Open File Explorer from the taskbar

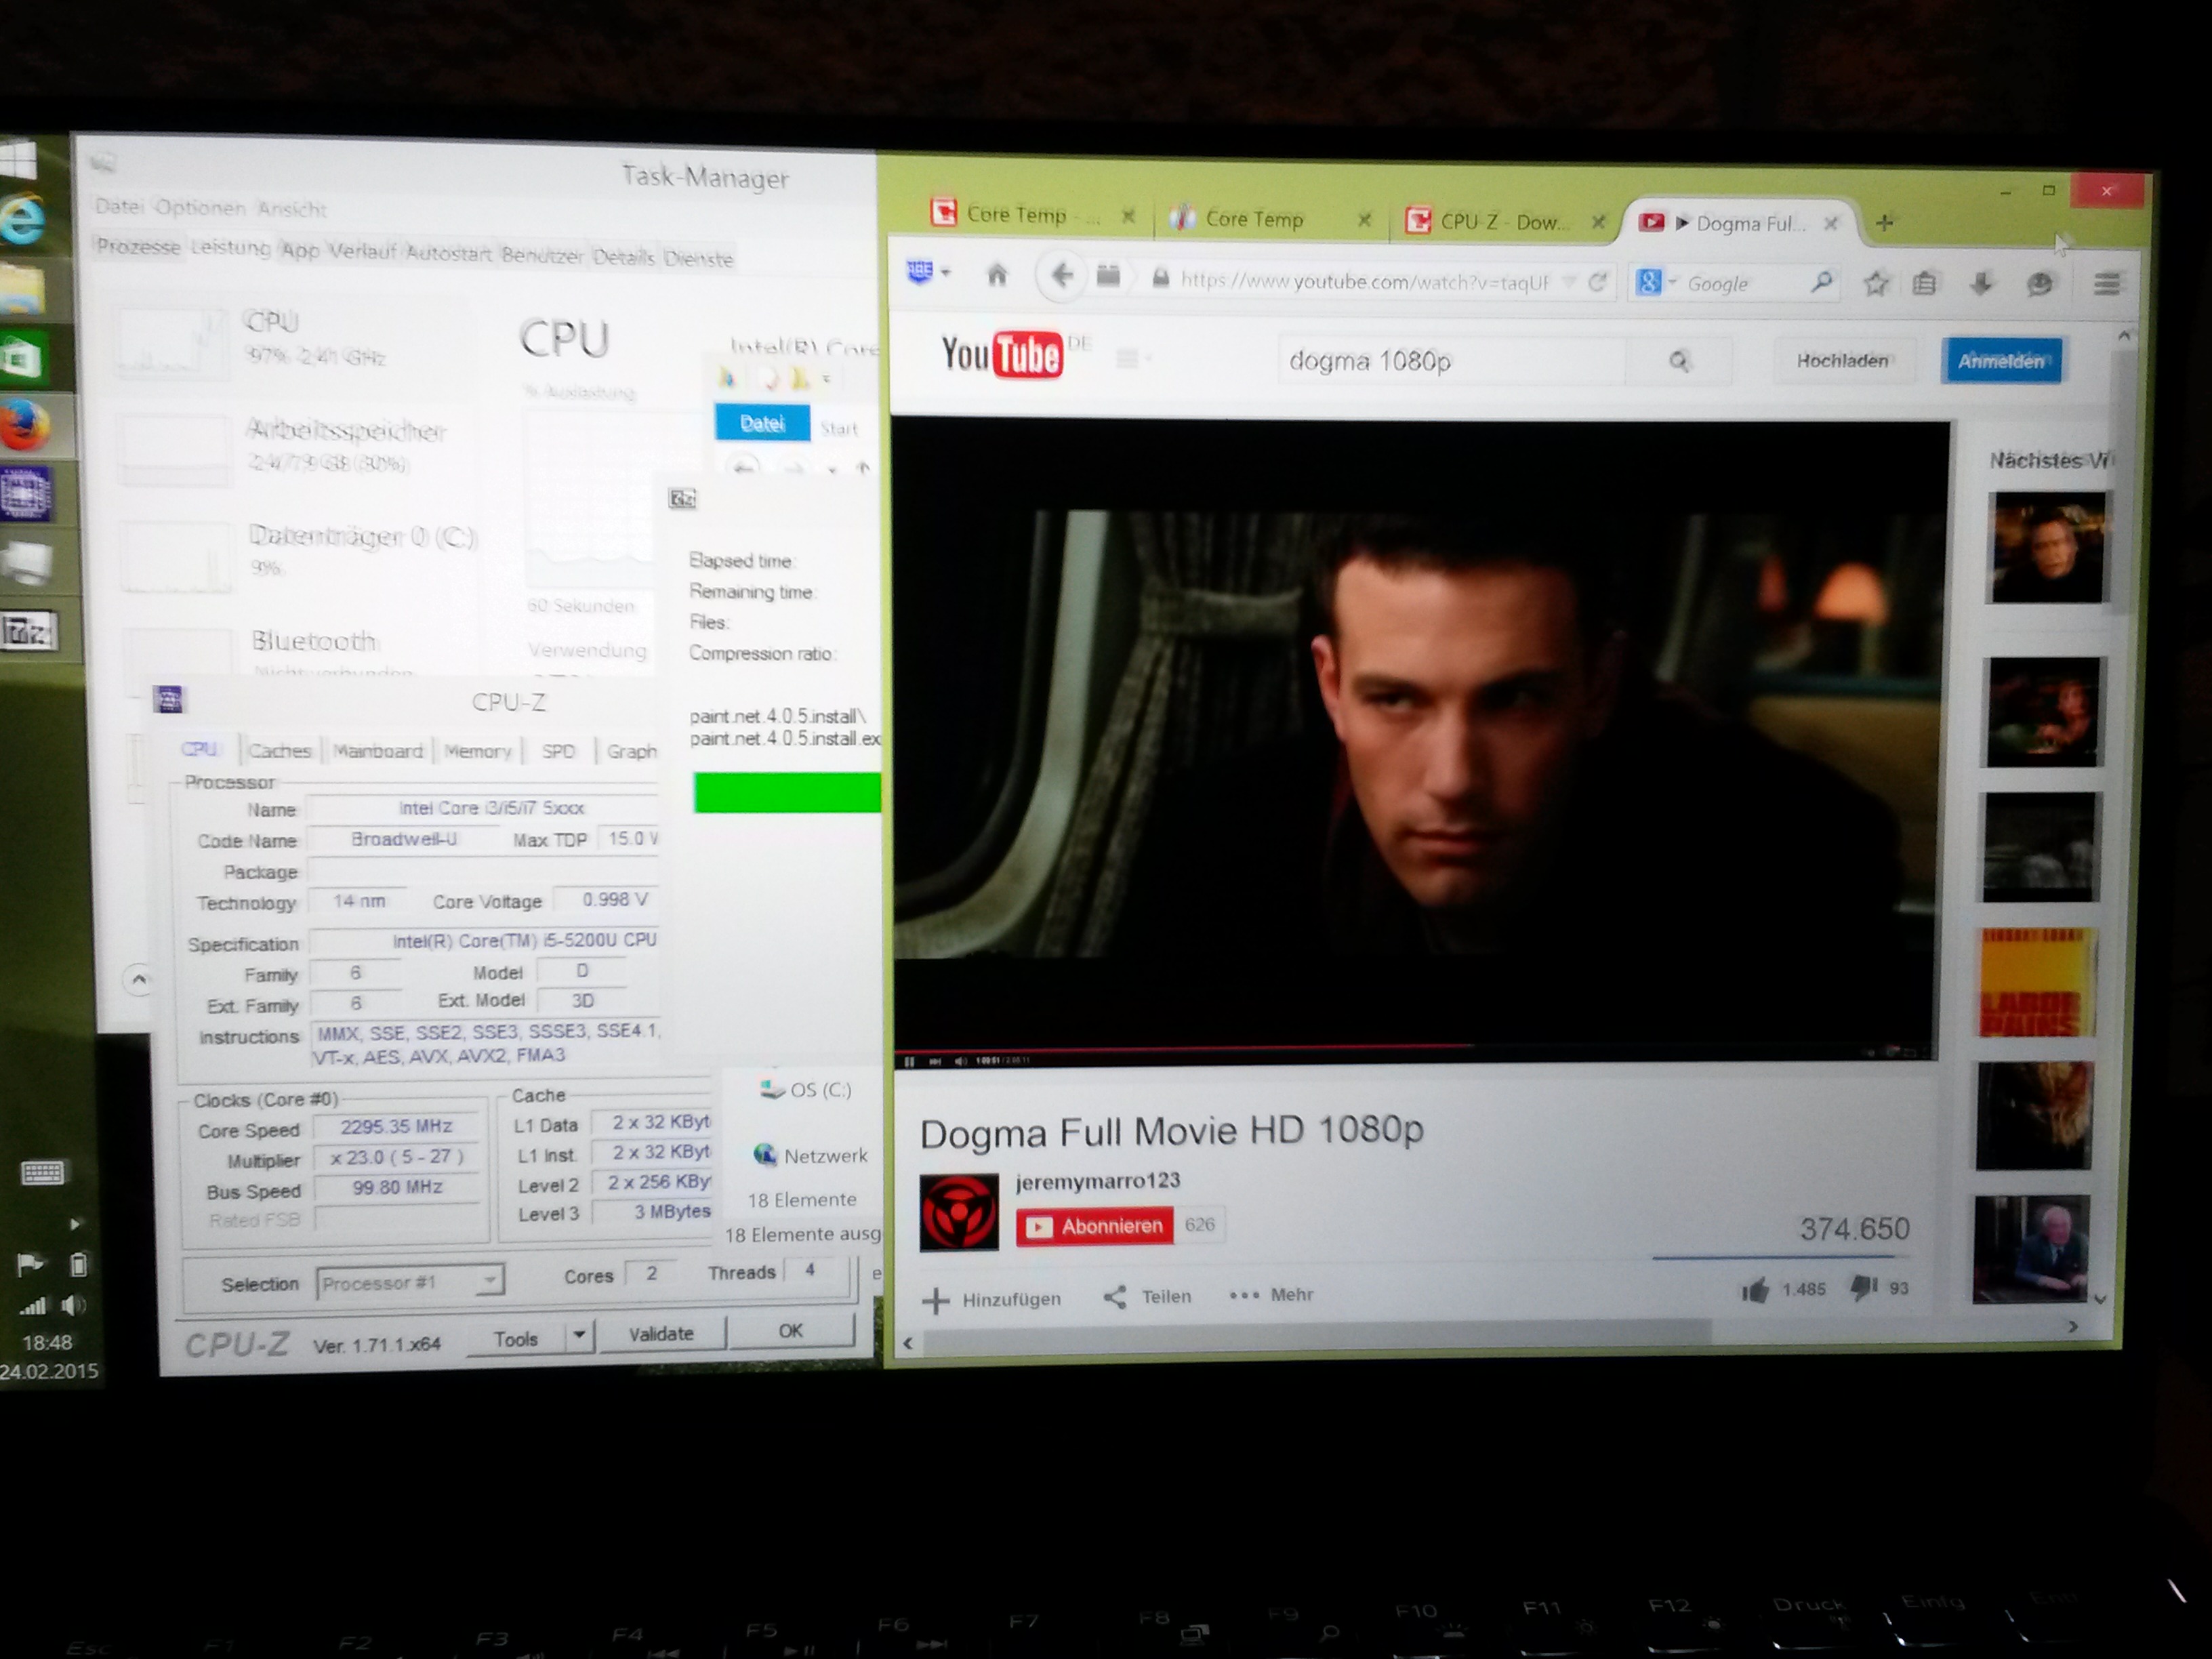[22, 290]
